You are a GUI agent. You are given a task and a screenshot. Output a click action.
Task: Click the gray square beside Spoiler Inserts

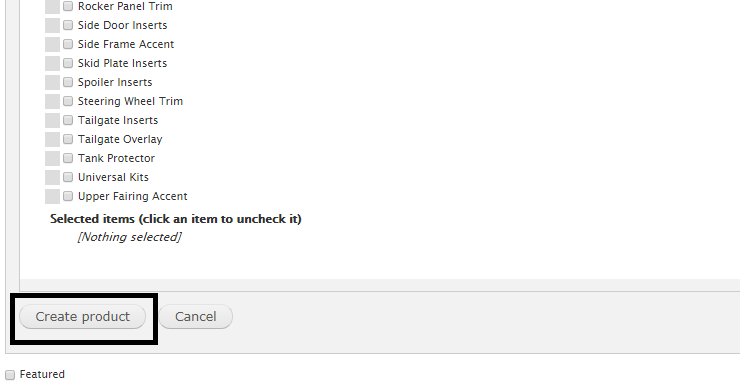[52, 82]
